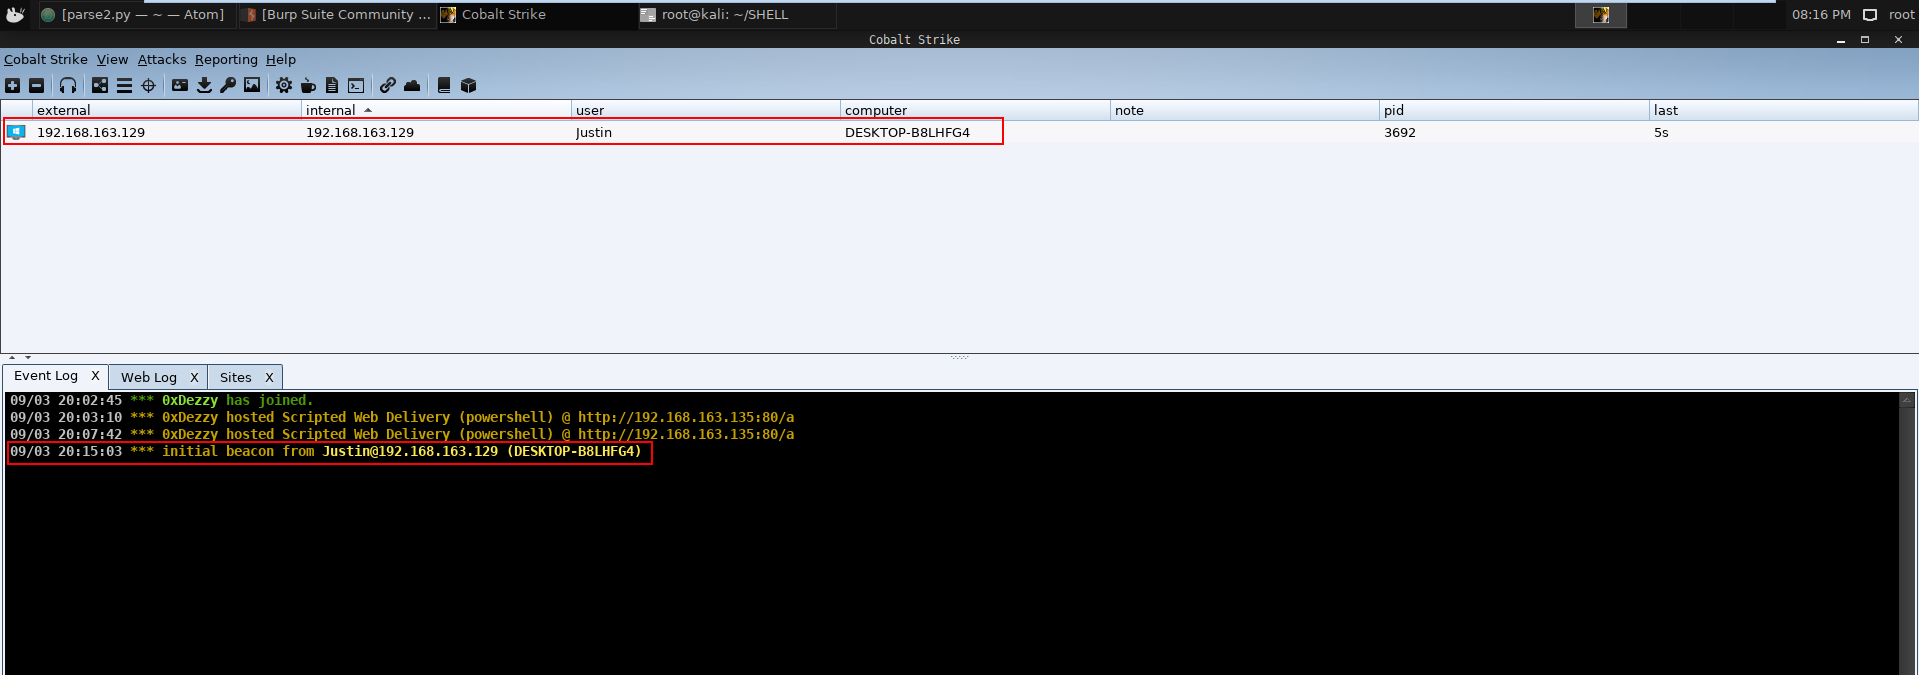Sort sessions by the computer column header
The width and height of the screenshot is (1919, 675).
coord(975,110)
